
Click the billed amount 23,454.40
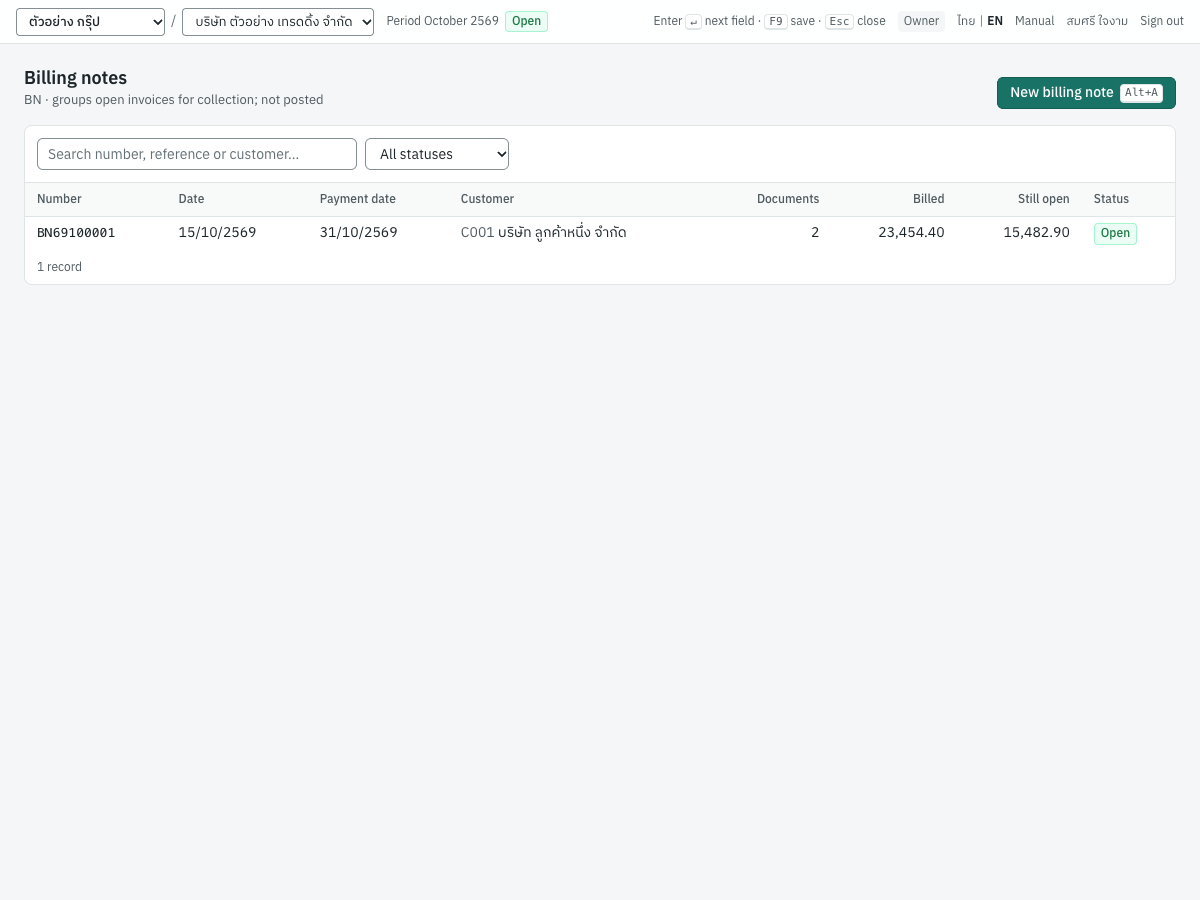911,233
